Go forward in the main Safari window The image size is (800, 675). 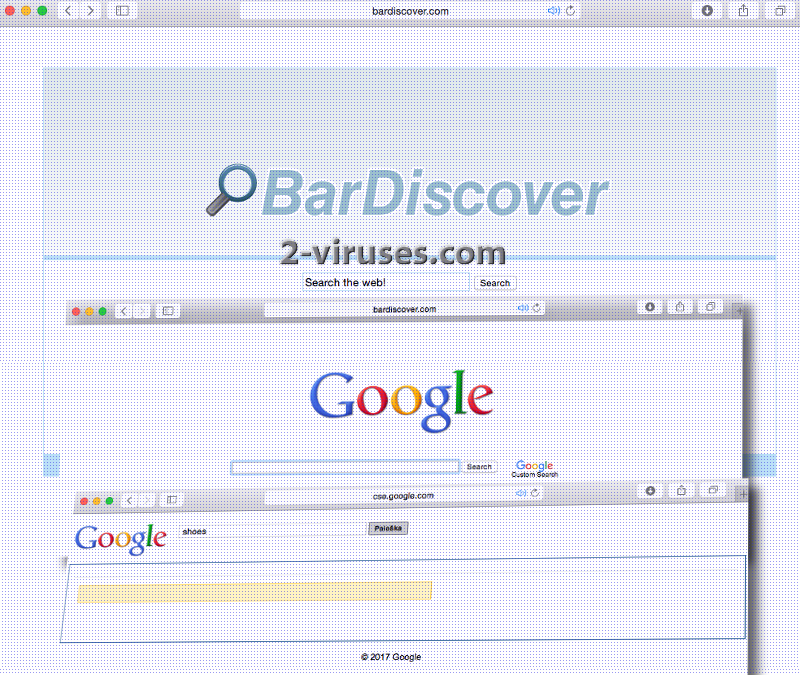coord(90,11)
